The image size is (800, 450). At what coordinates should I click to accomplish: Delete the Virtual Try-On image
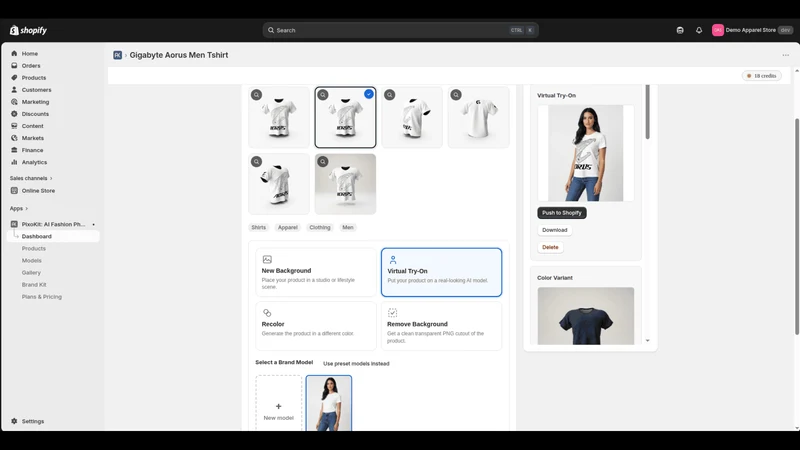point(550,247)
